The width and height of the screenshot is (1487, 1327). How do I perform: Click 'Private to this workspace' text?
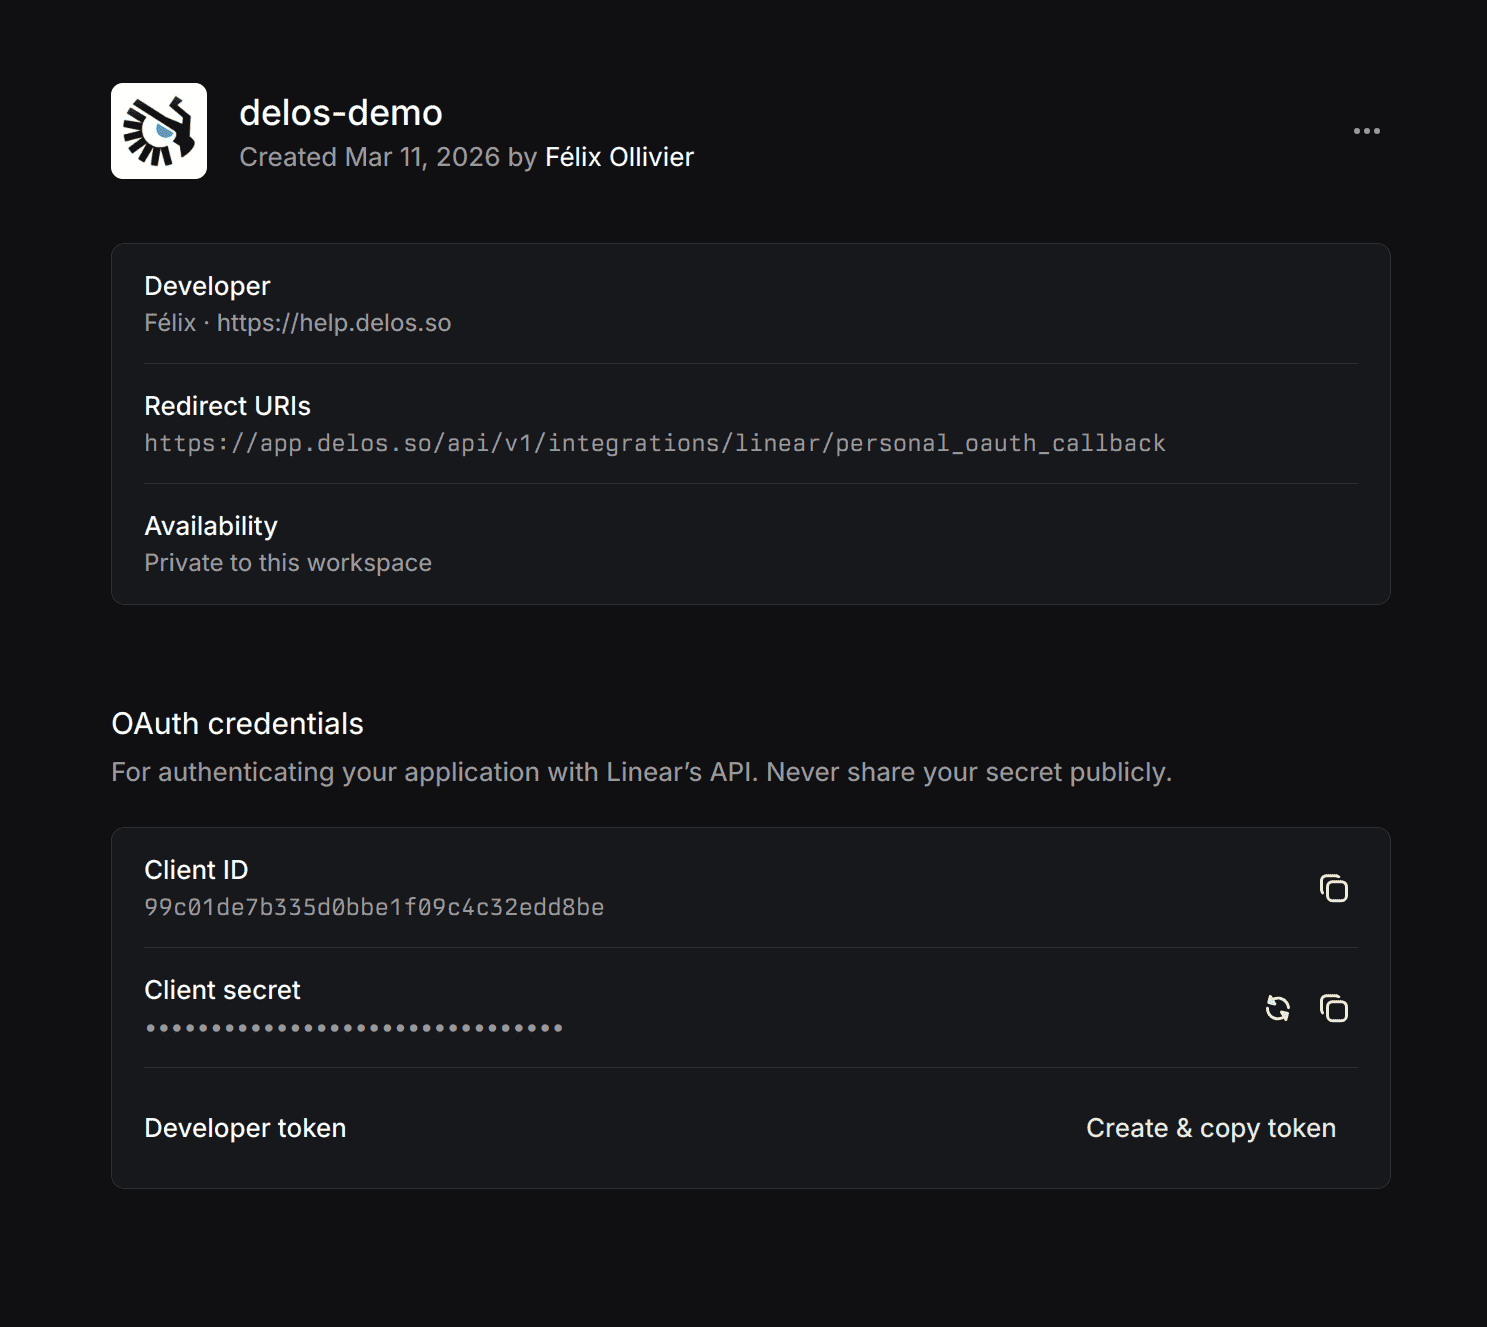pos(288,563)
